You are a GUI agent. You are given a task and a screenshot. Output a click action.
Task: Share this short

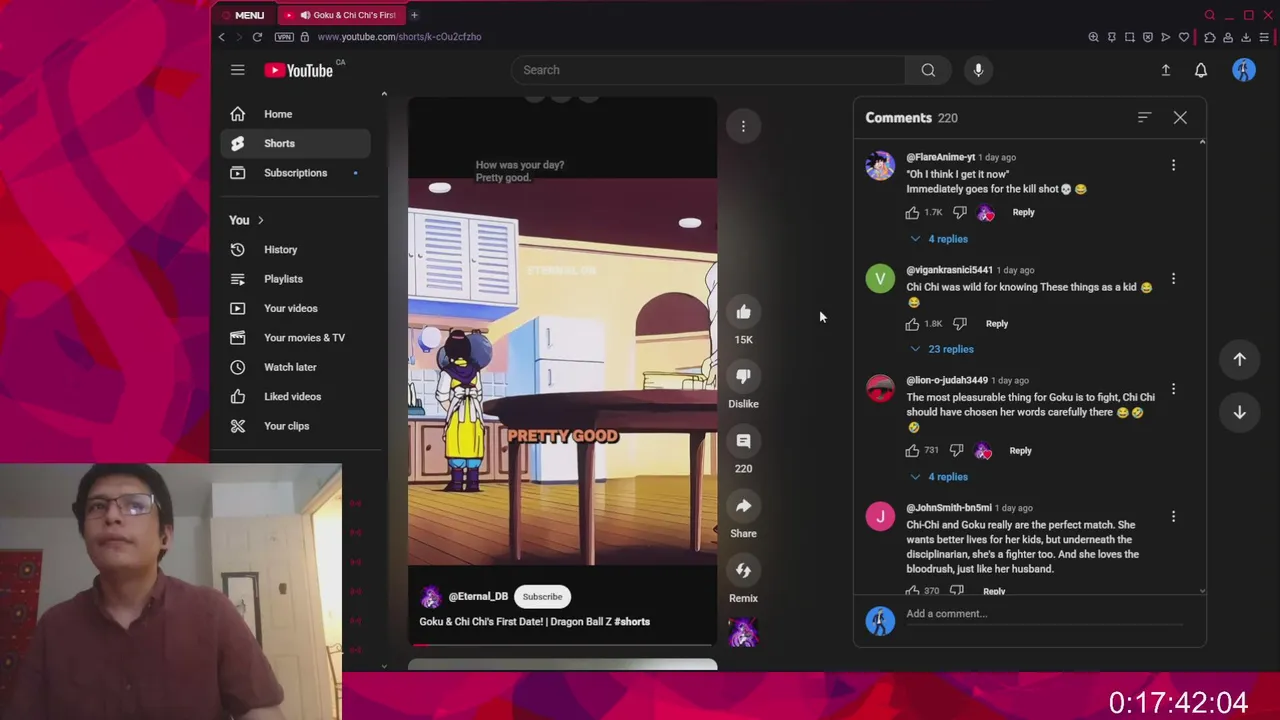coord(743,507)
